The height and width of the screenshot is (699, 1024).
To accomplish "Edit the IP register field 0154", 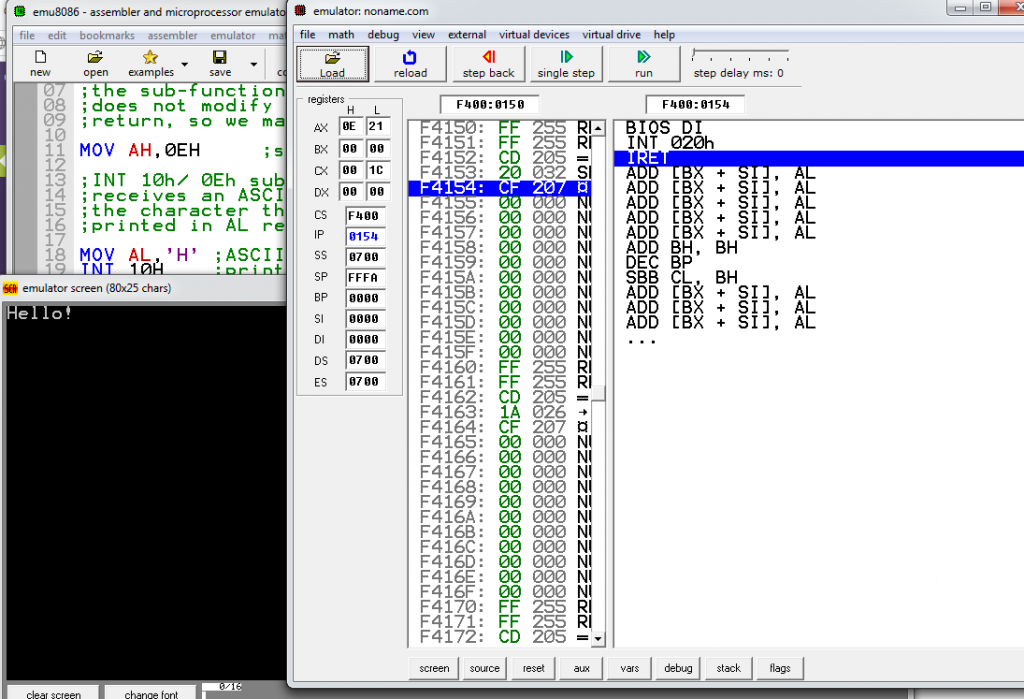I will point(364,236).
